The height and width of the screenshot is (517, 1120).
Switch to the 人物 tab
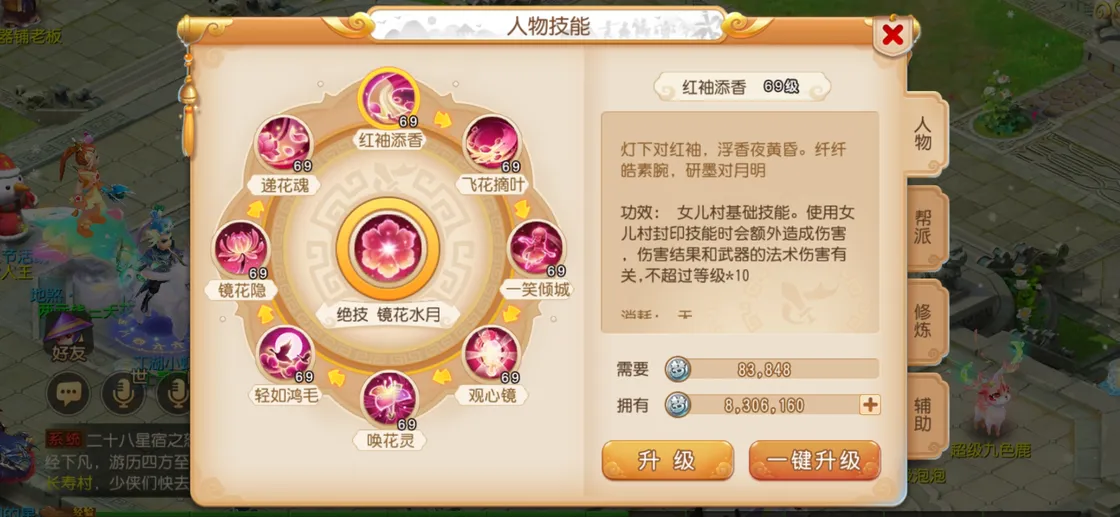pyautogui.click(x=925, y=134)
